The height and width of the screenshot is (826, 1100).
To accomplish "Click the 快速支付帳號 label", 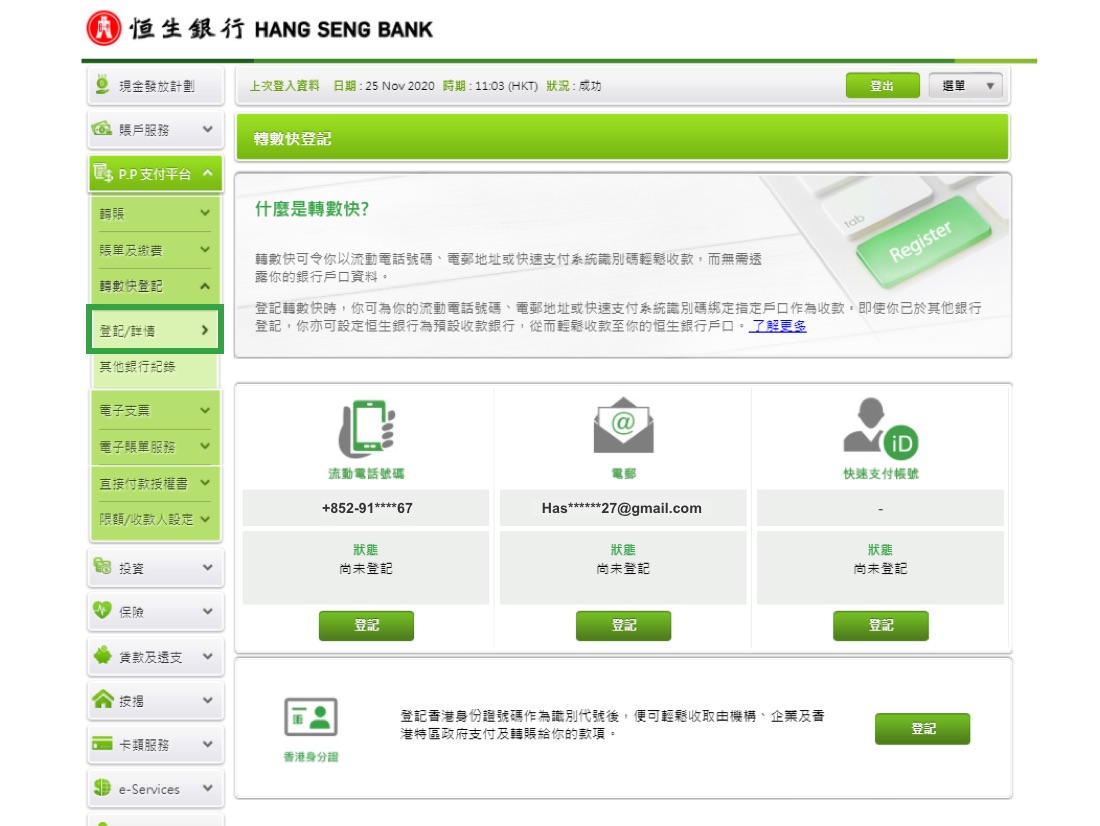I will coord(880,474).
